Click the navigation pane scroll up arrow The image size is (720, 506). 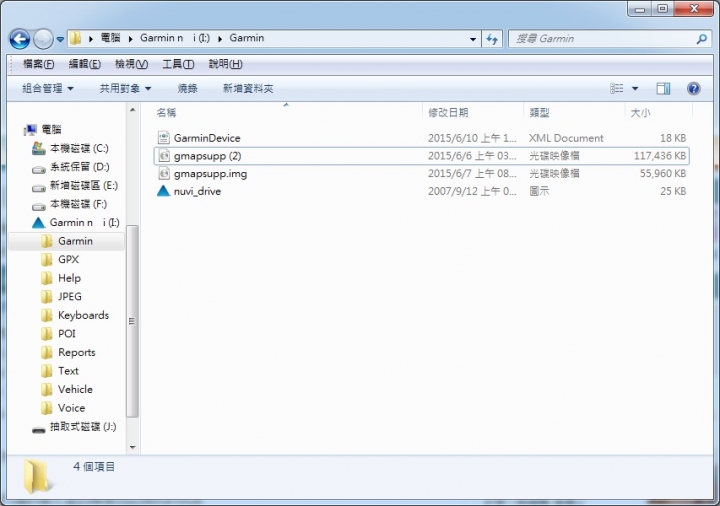point(132,110)
